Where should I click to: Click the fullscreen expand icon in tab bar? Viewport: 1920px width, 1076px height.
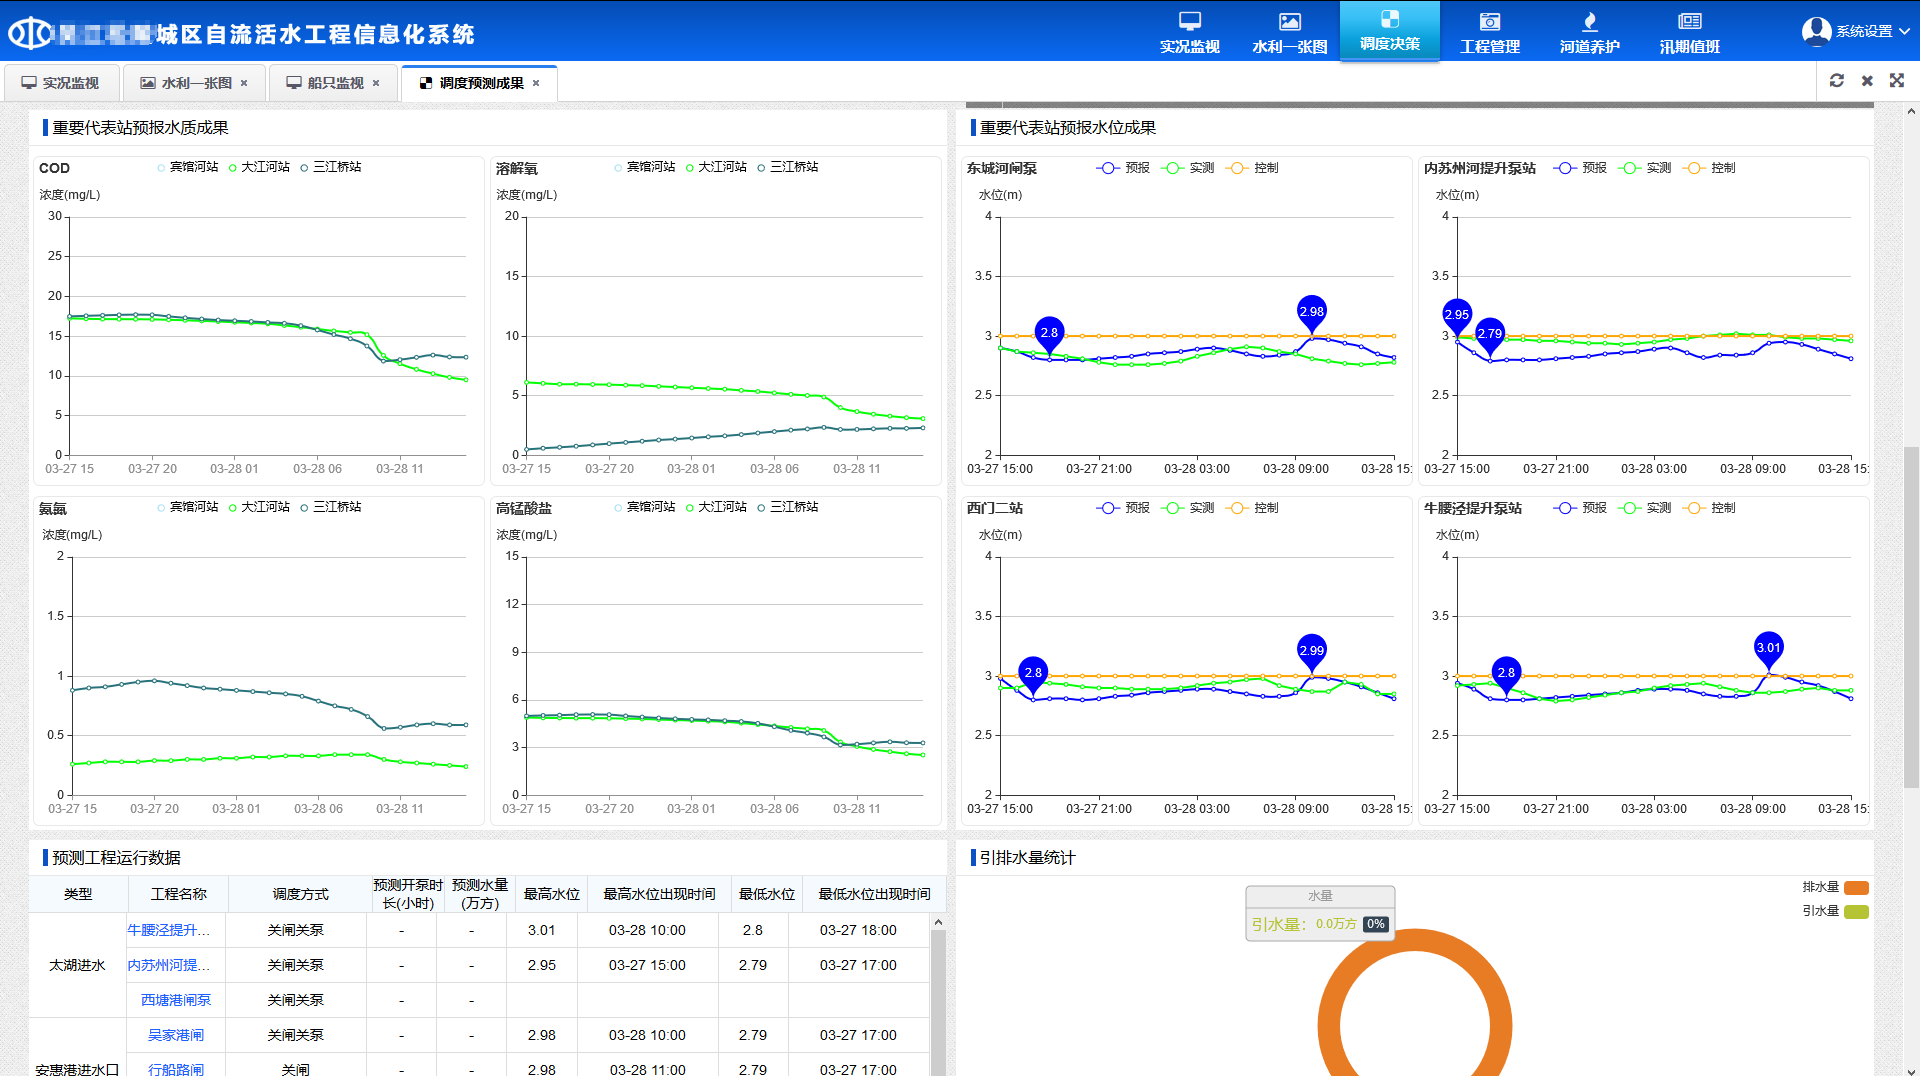click(x=1897, y=81)
